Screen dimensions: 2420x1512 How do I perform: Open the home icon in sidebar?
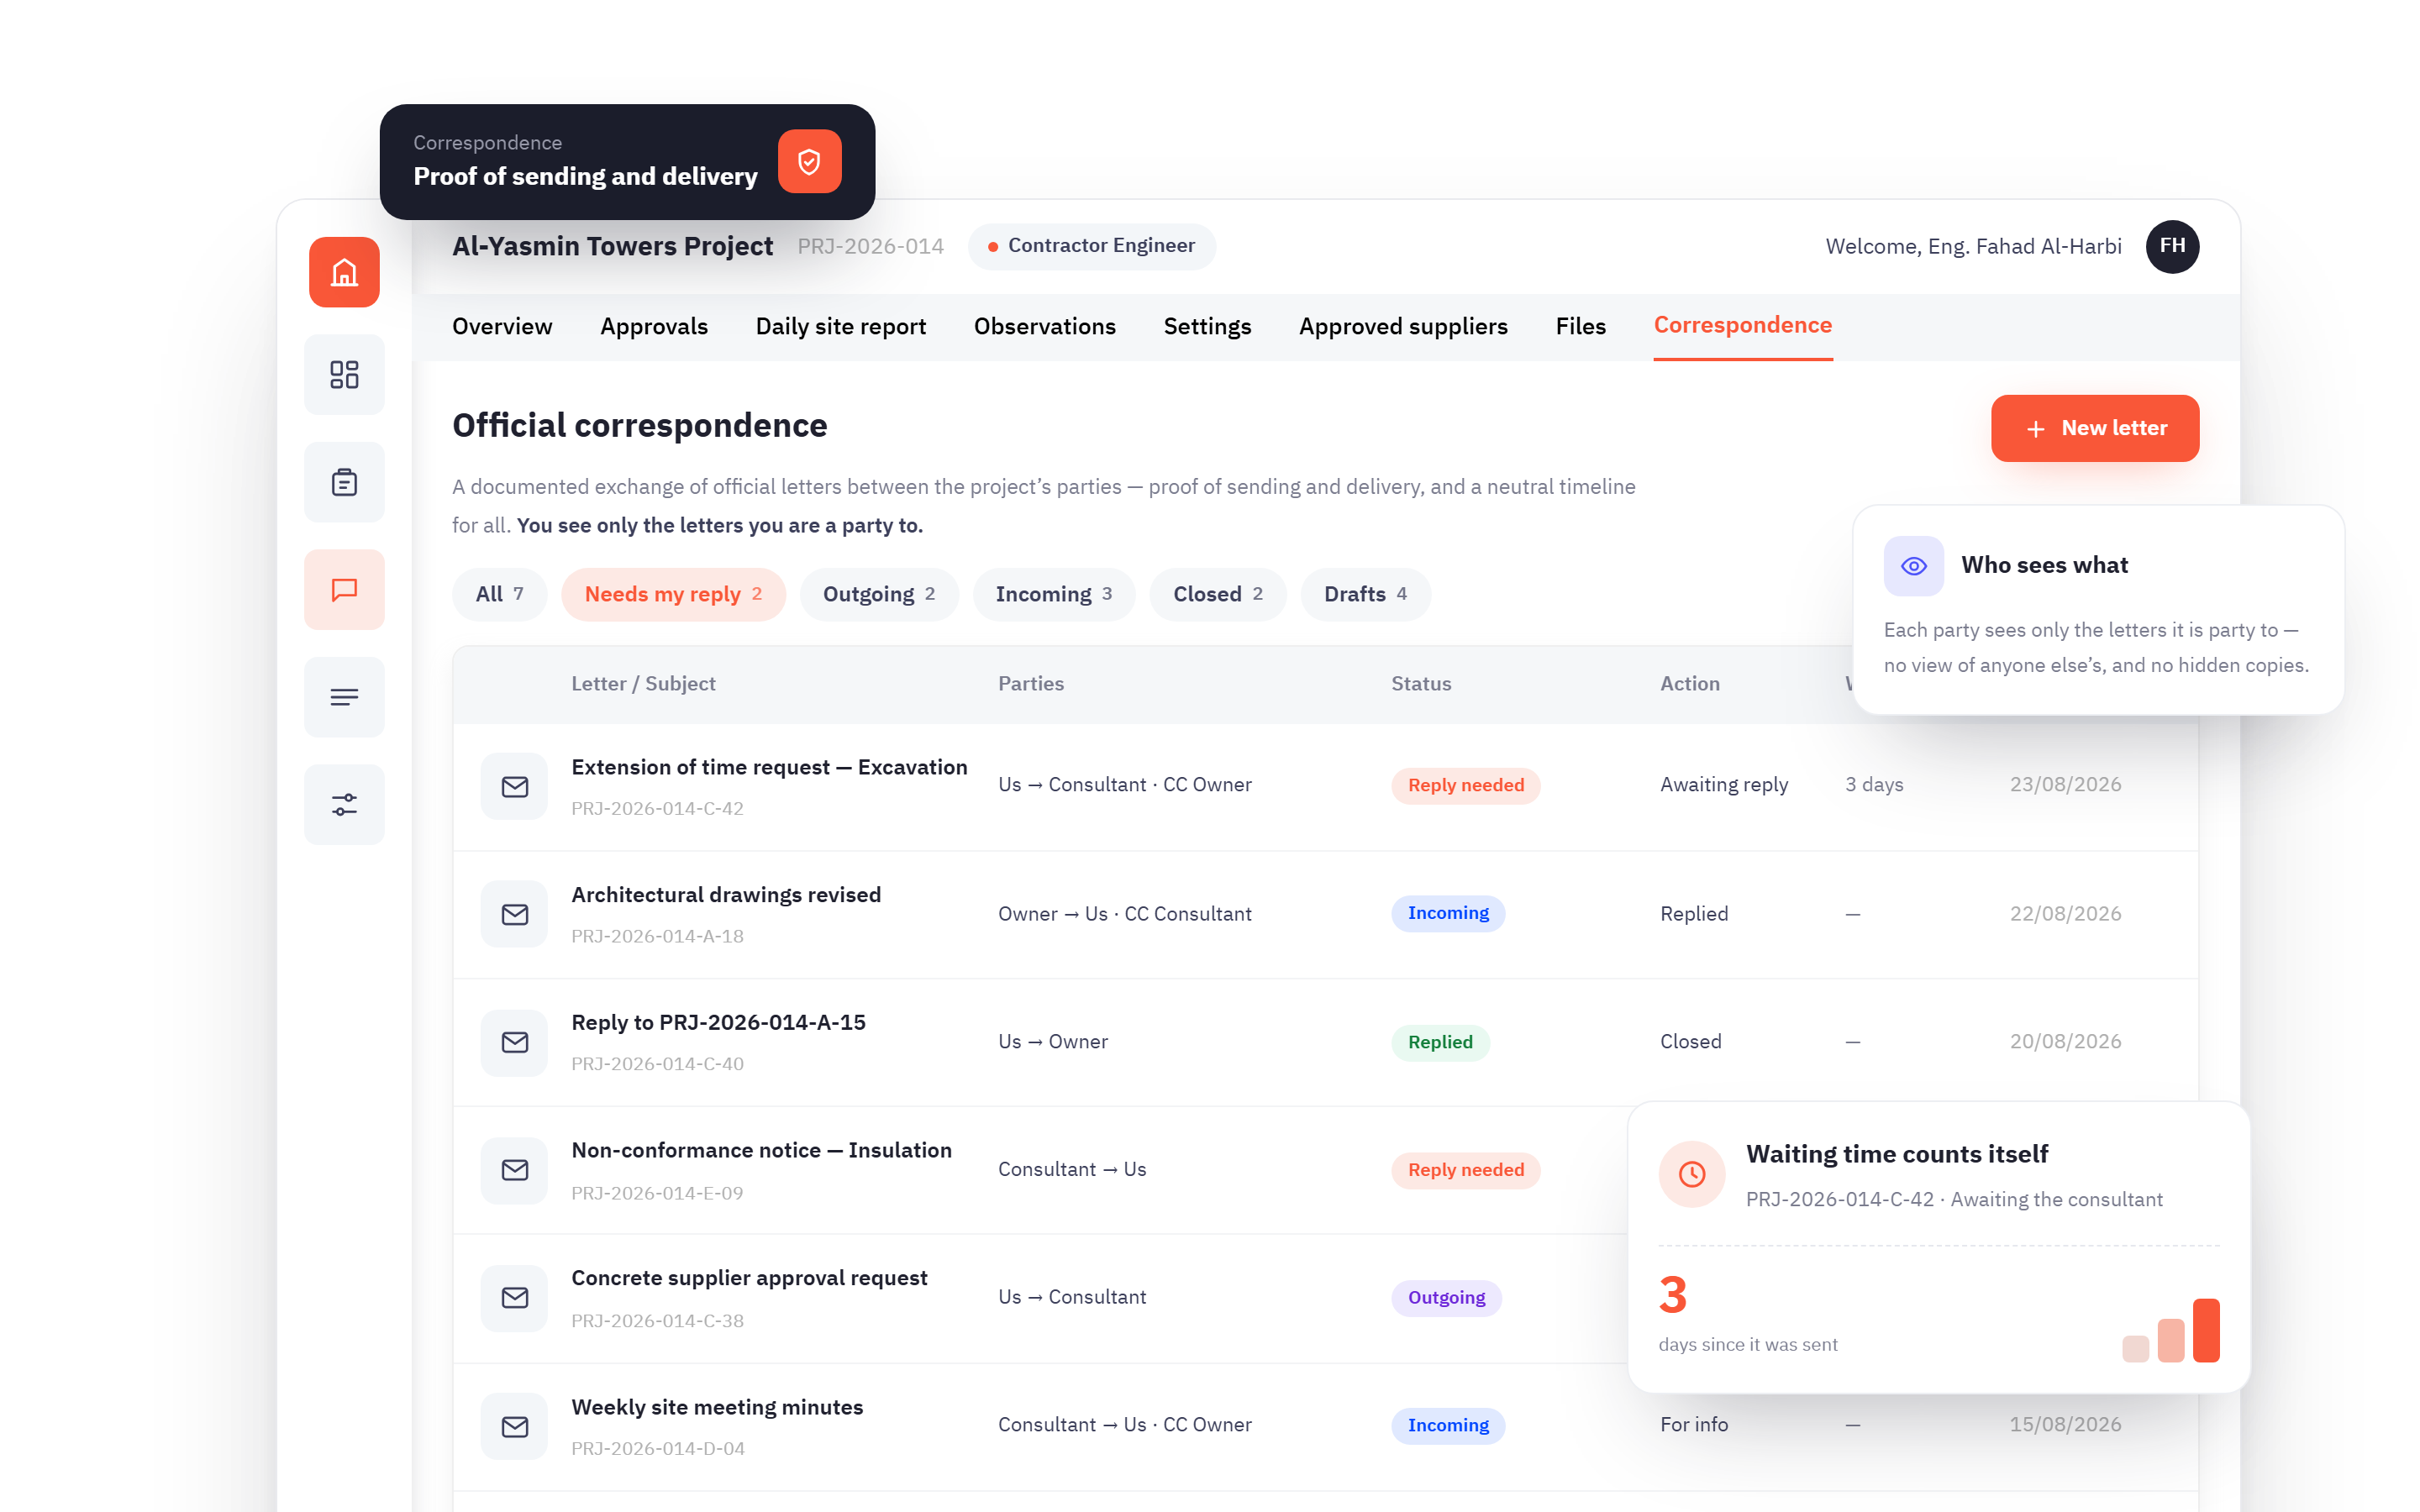coord(344,272)
